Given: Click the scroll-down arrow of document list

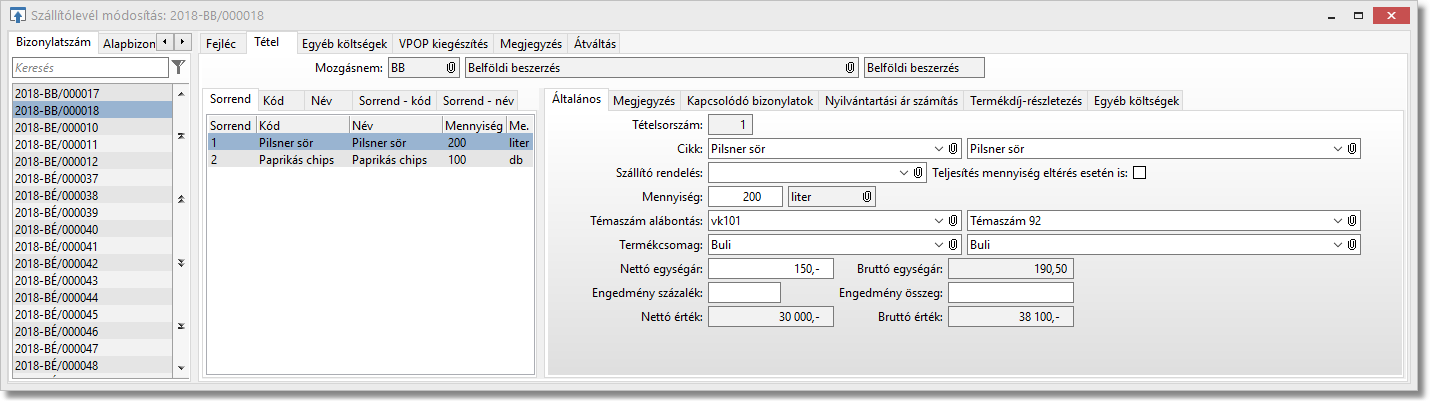Looking at the screenshot, I should [181, 368].
